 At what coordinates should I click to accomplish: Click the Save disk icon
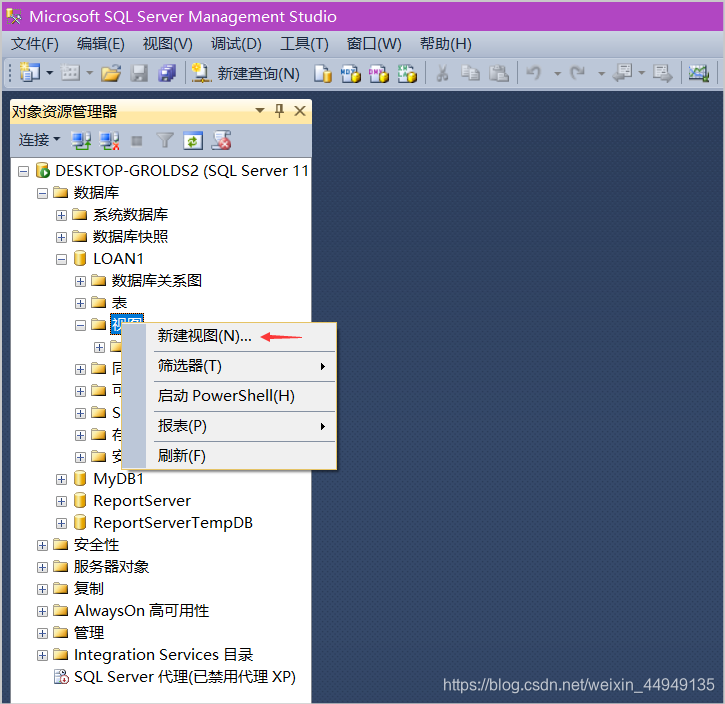(139, 73)
